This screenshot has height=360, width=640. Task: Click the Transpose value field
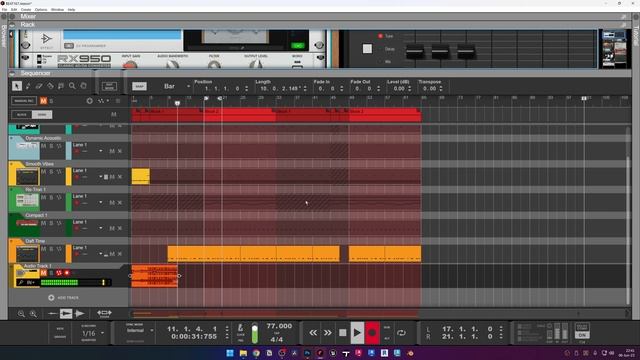(x=429, y=89)
